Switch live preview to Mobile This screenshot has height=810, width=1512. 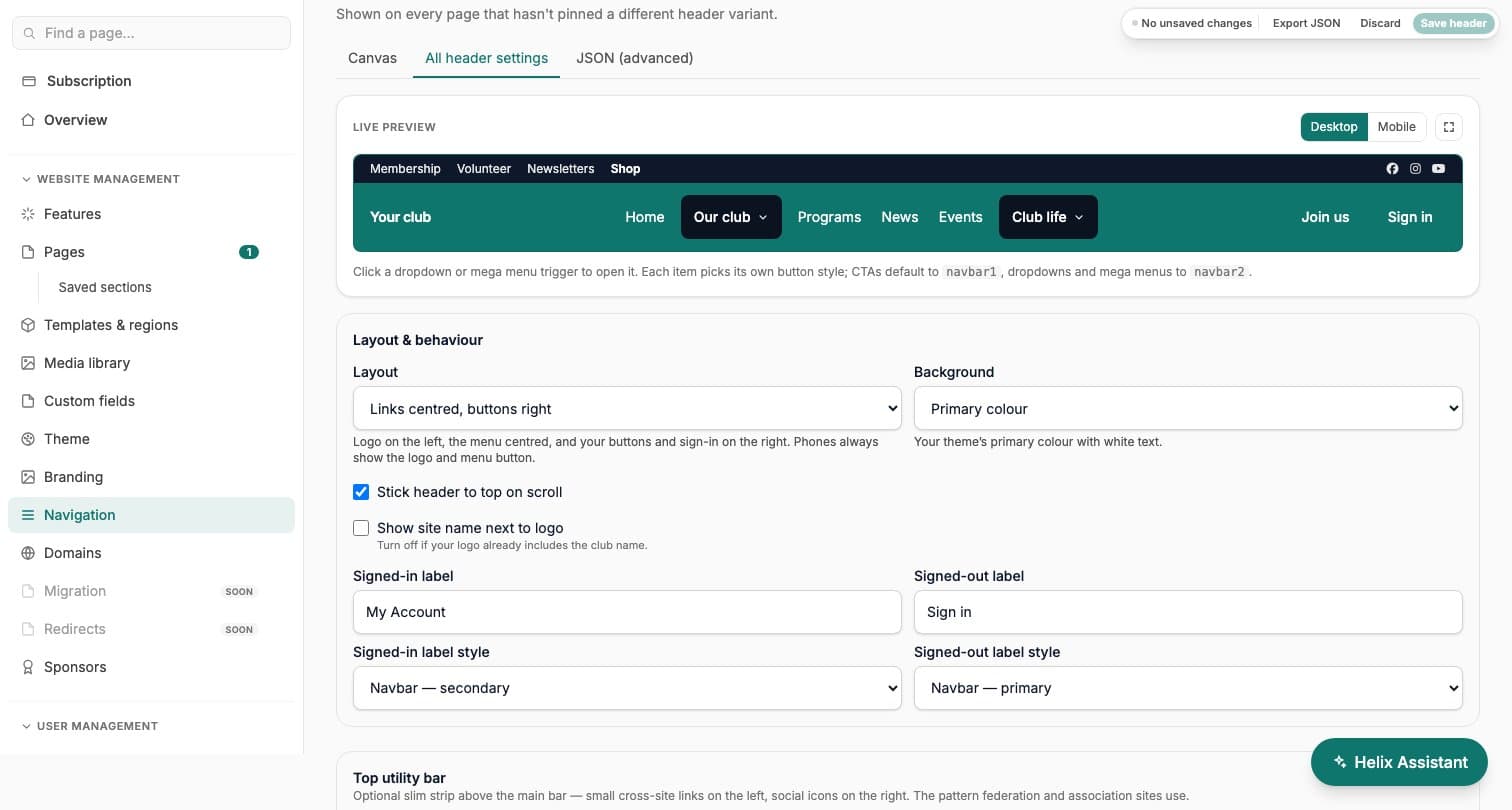[x=1396, y=127]
